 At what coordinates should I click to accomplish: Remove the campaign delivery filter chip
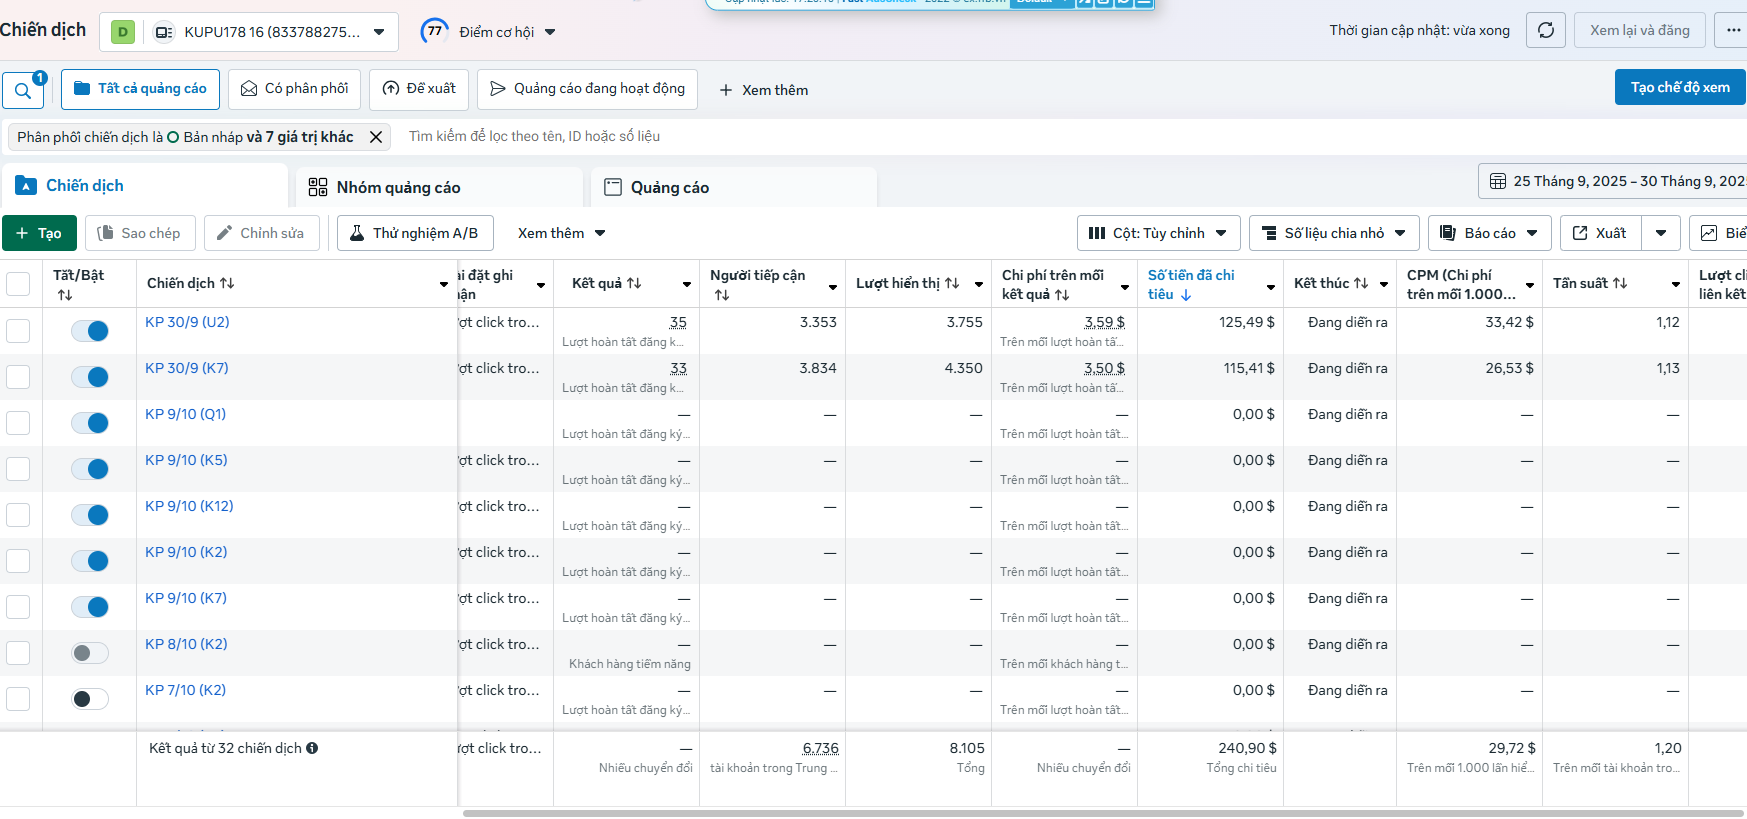tap(376, 137)
